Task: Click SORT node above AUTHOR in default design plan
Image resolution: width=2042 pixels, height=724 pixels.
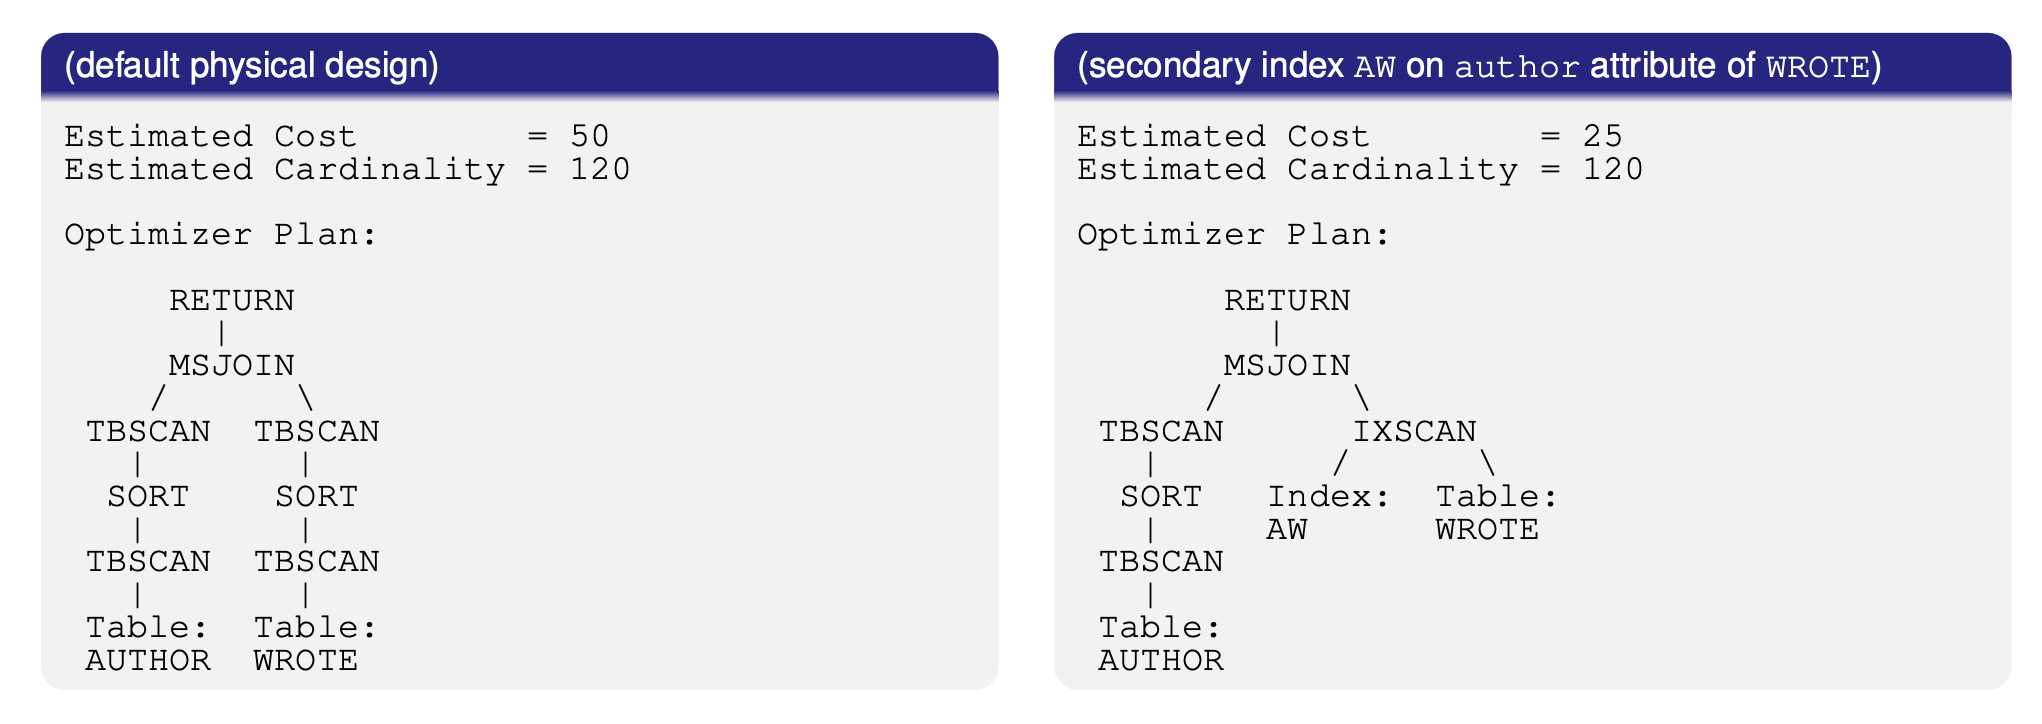Action: pyautogui.click(x=148, y=496)
